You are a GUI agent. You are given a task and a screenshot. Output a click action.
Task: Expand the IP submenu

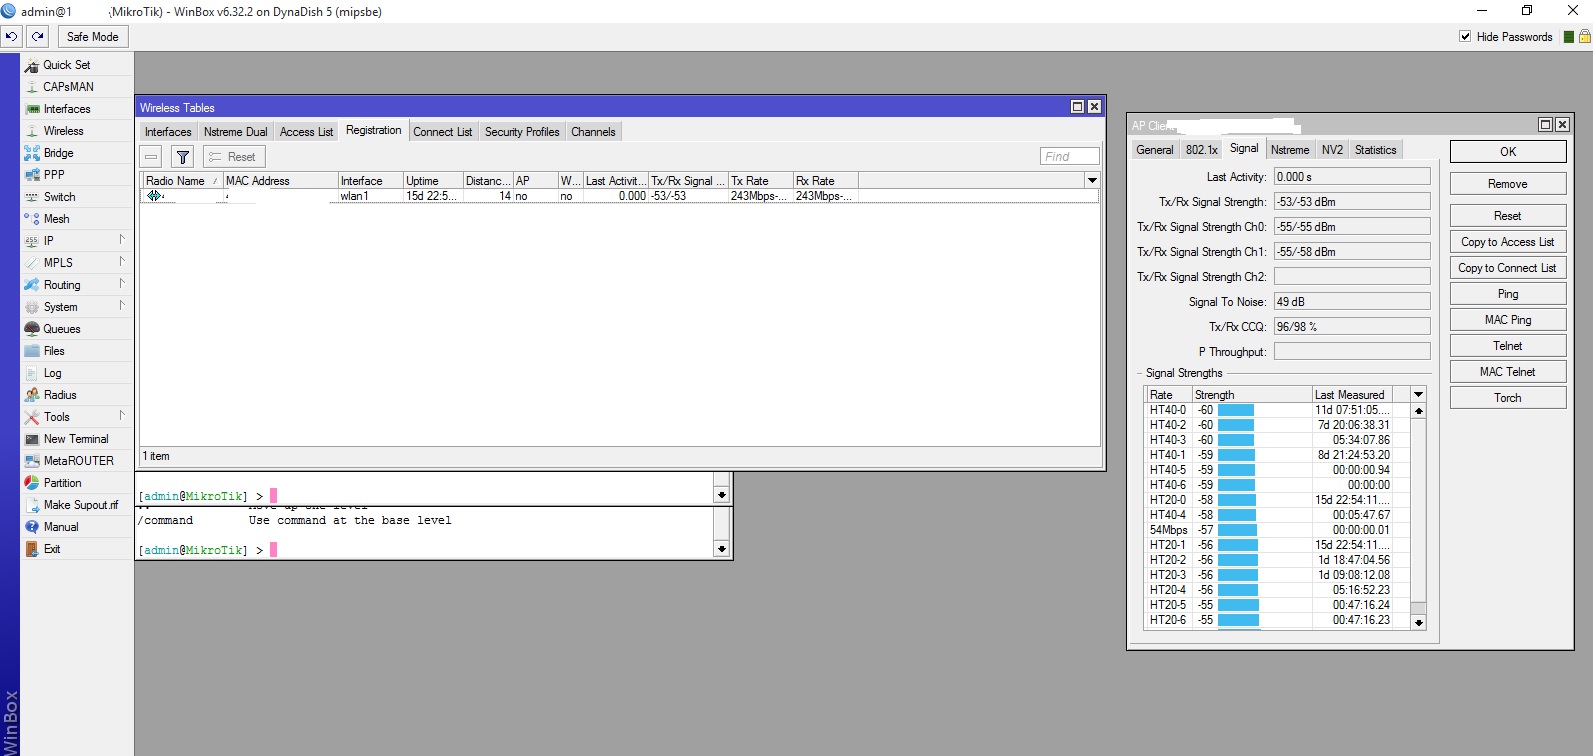click(48, 241)
